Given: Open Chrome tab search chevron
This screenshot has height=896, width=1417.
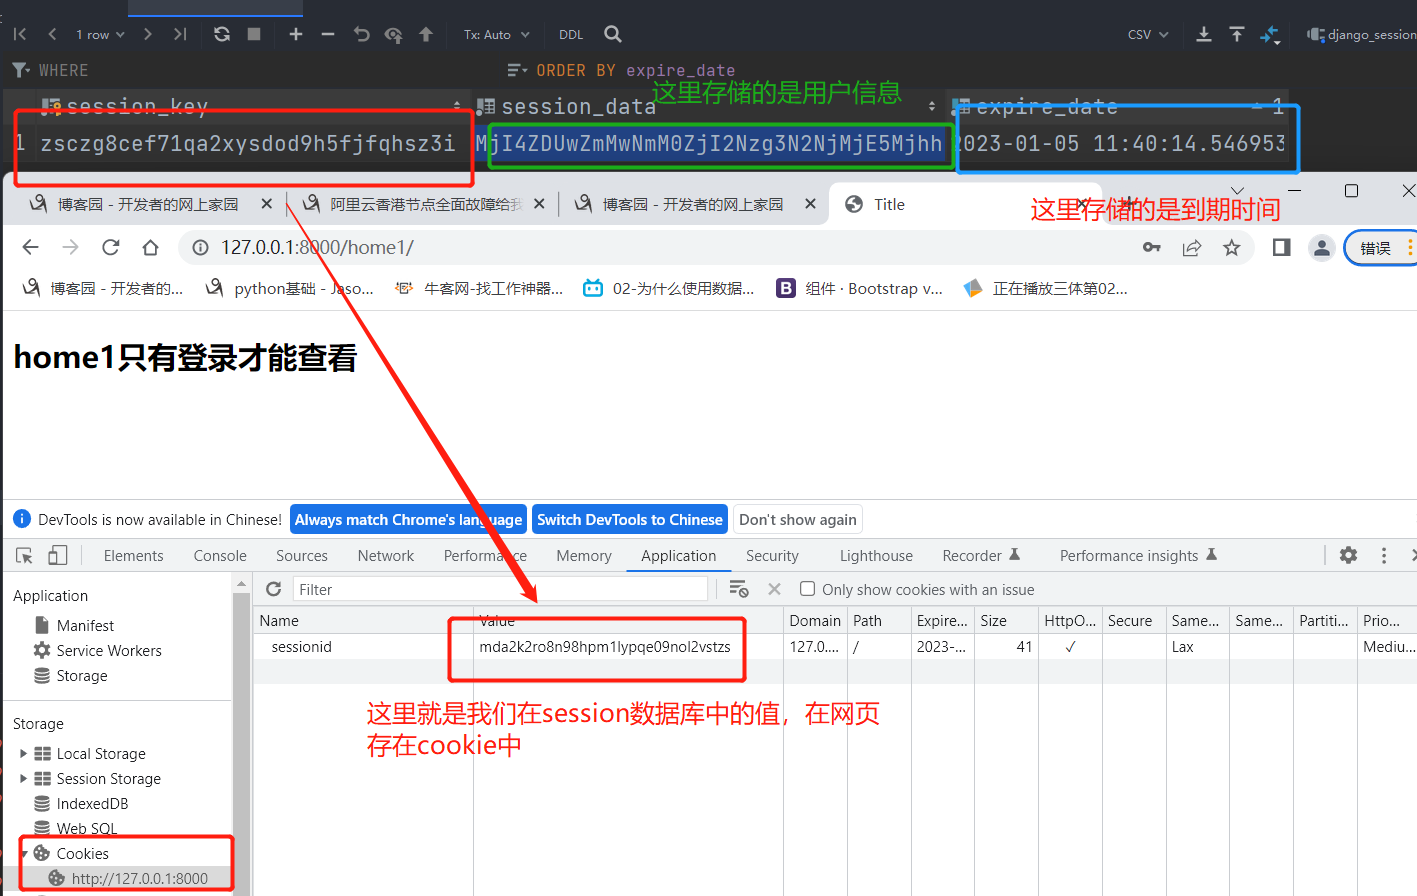Looking at the screenshot, I should point(1237,190).
